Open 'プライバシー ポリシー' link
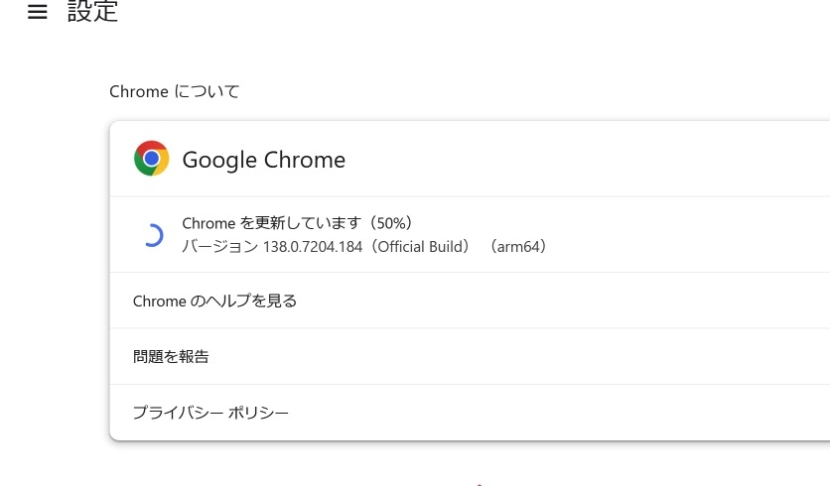The image size is (830, 486). 211,413
